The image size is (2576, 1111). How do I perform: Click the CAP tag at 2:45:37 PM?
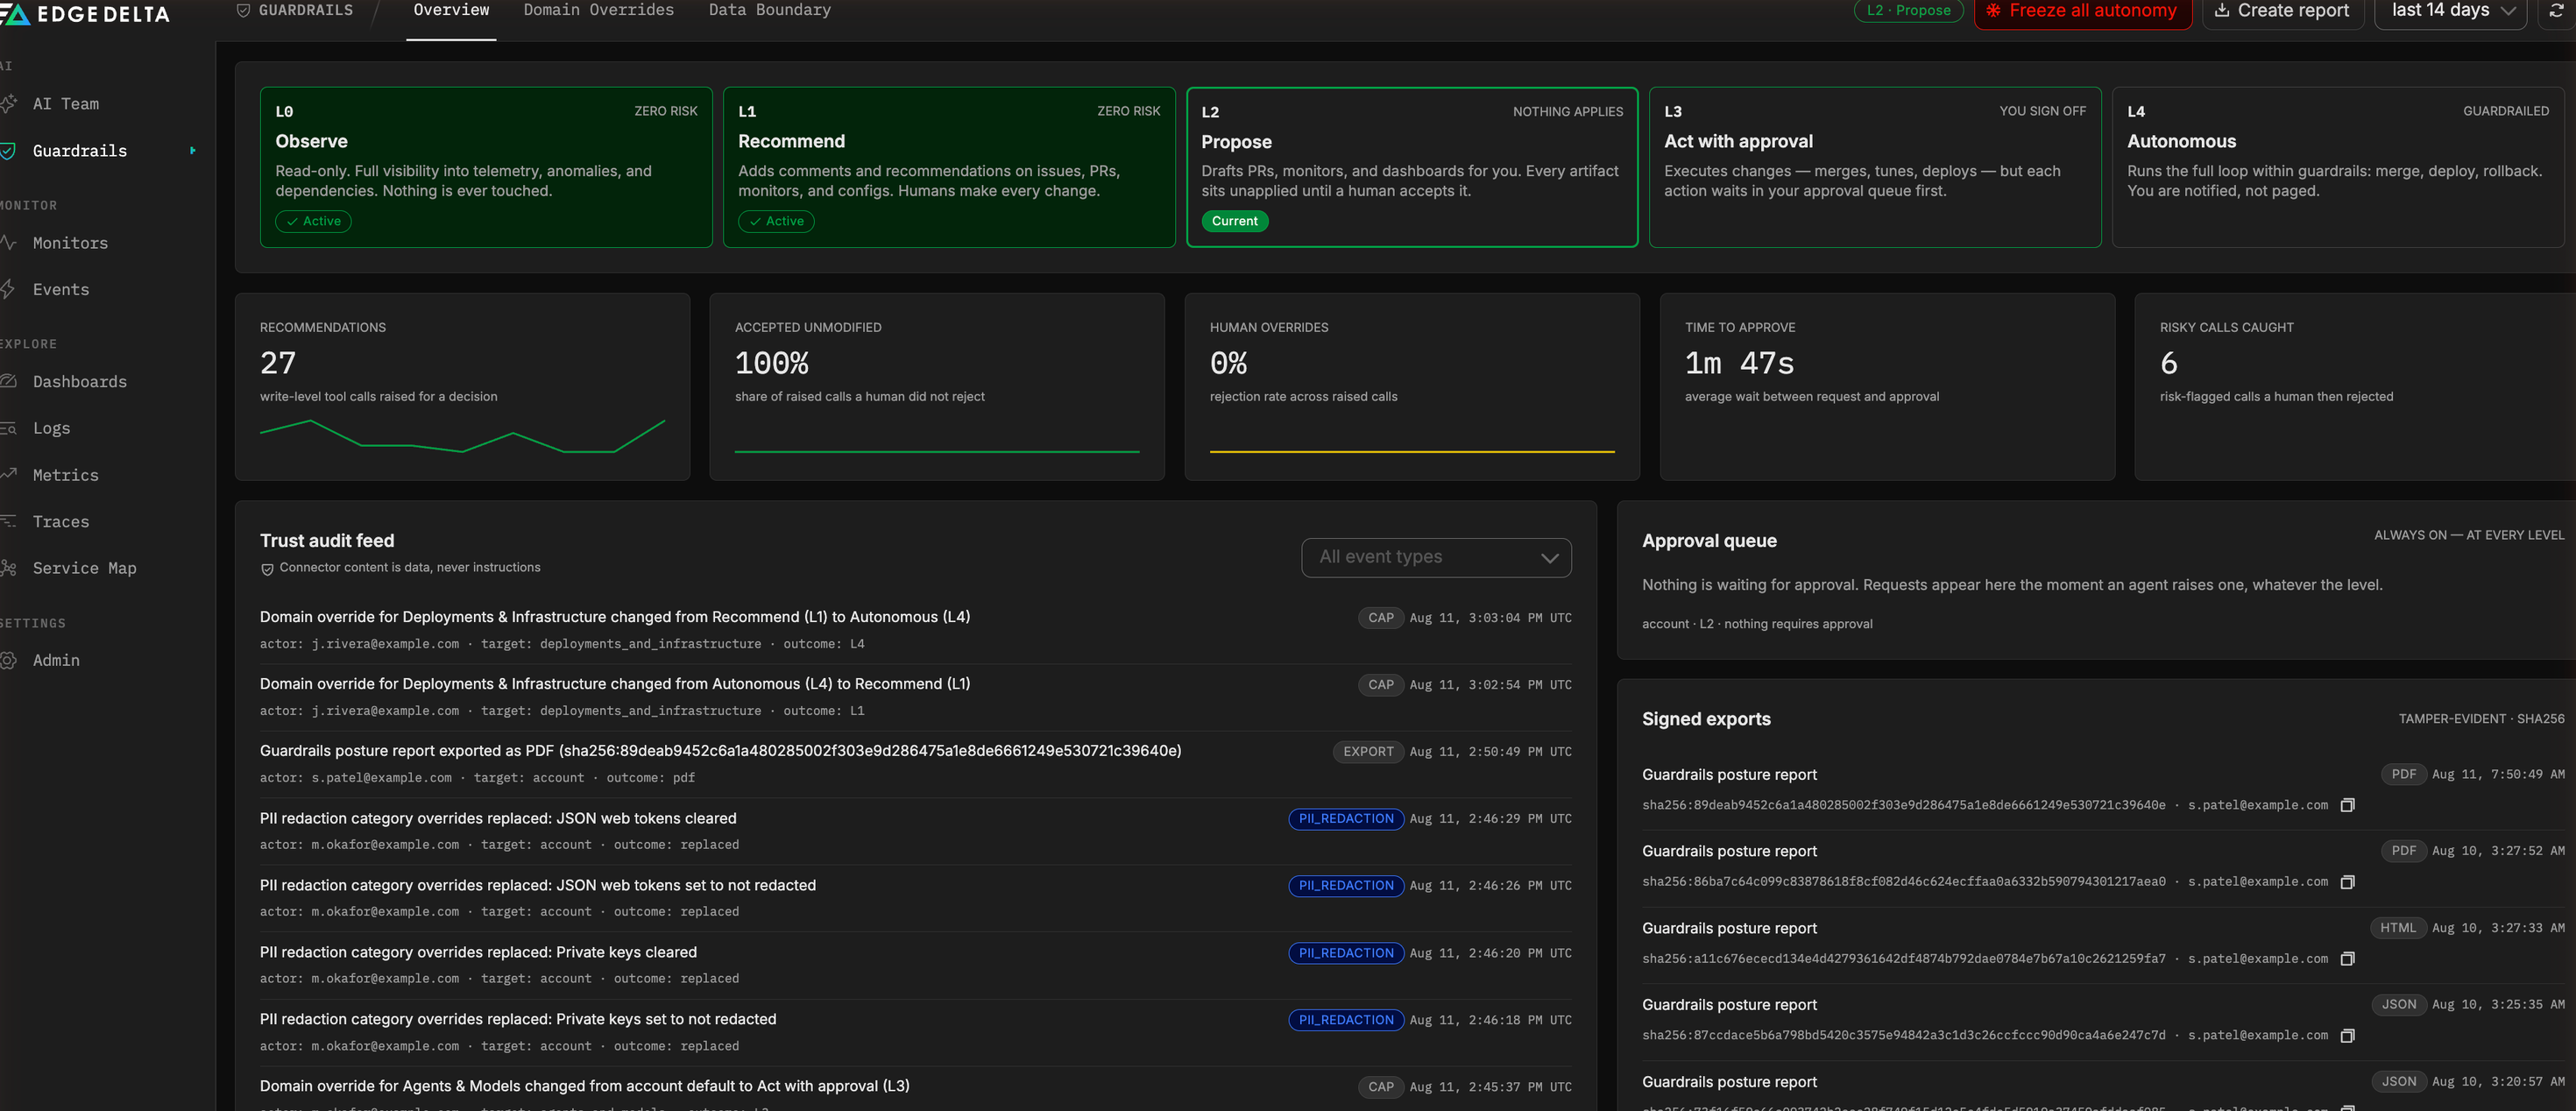tap(1381, 1087)
